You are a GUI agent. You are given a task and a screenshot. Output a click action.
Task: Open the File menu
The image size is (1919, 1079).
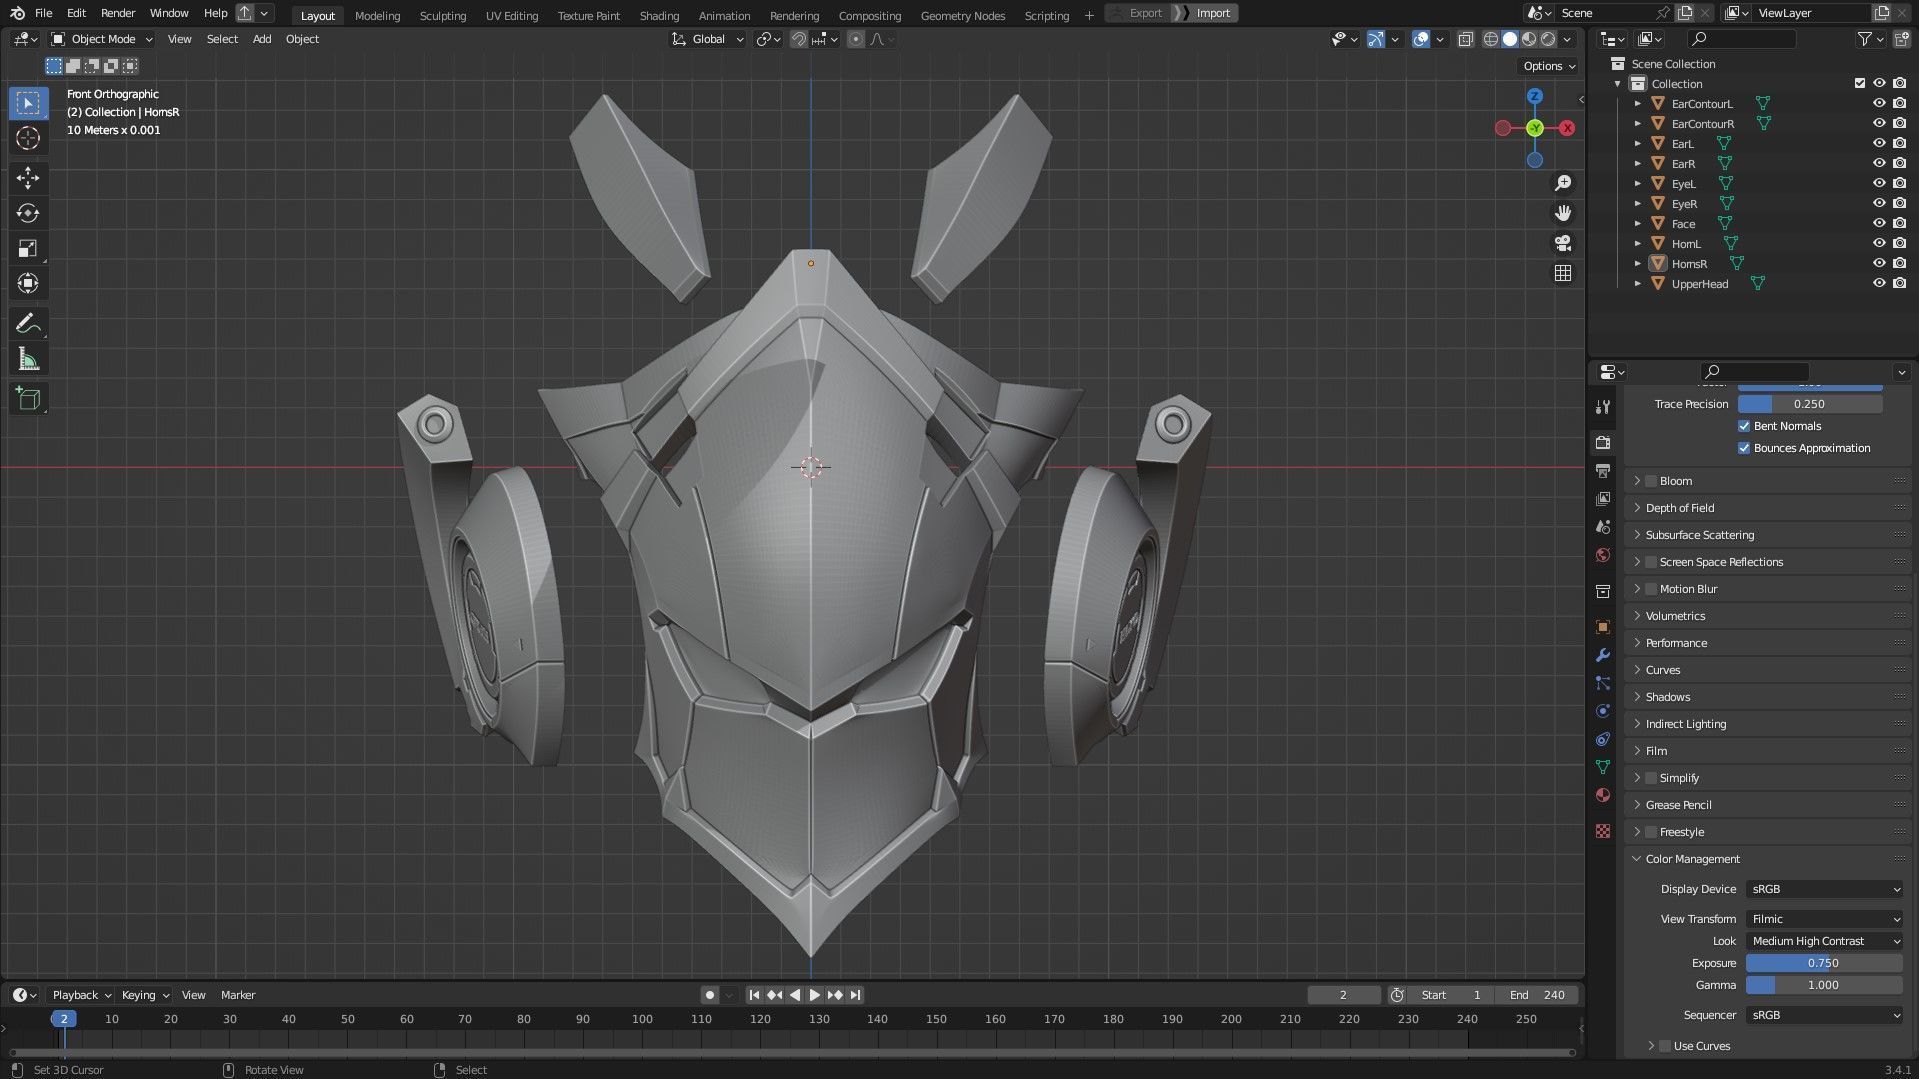43,13
